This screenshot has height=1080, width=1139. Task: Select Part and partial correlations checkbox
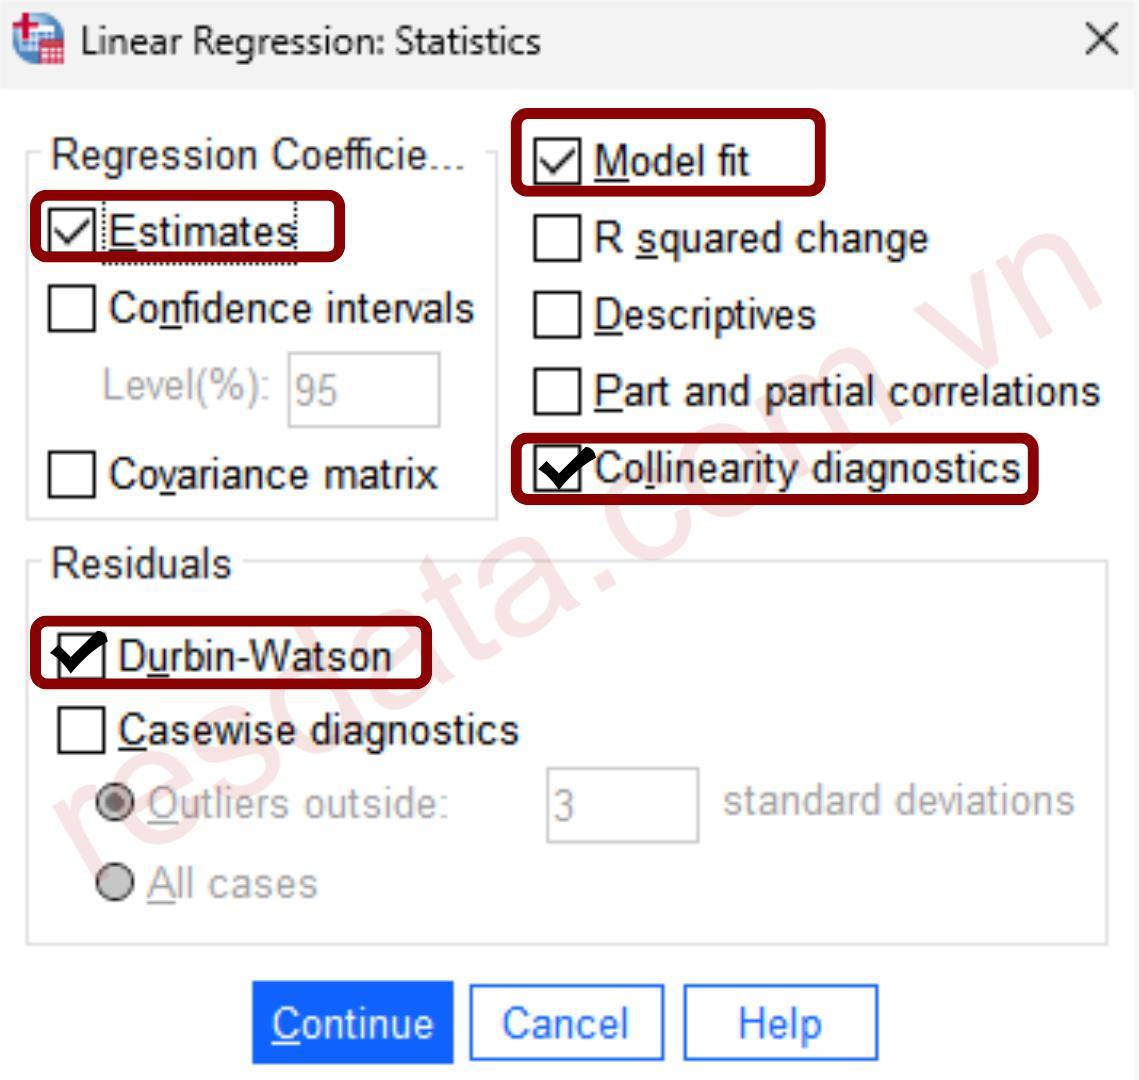(x=557, y=391)
